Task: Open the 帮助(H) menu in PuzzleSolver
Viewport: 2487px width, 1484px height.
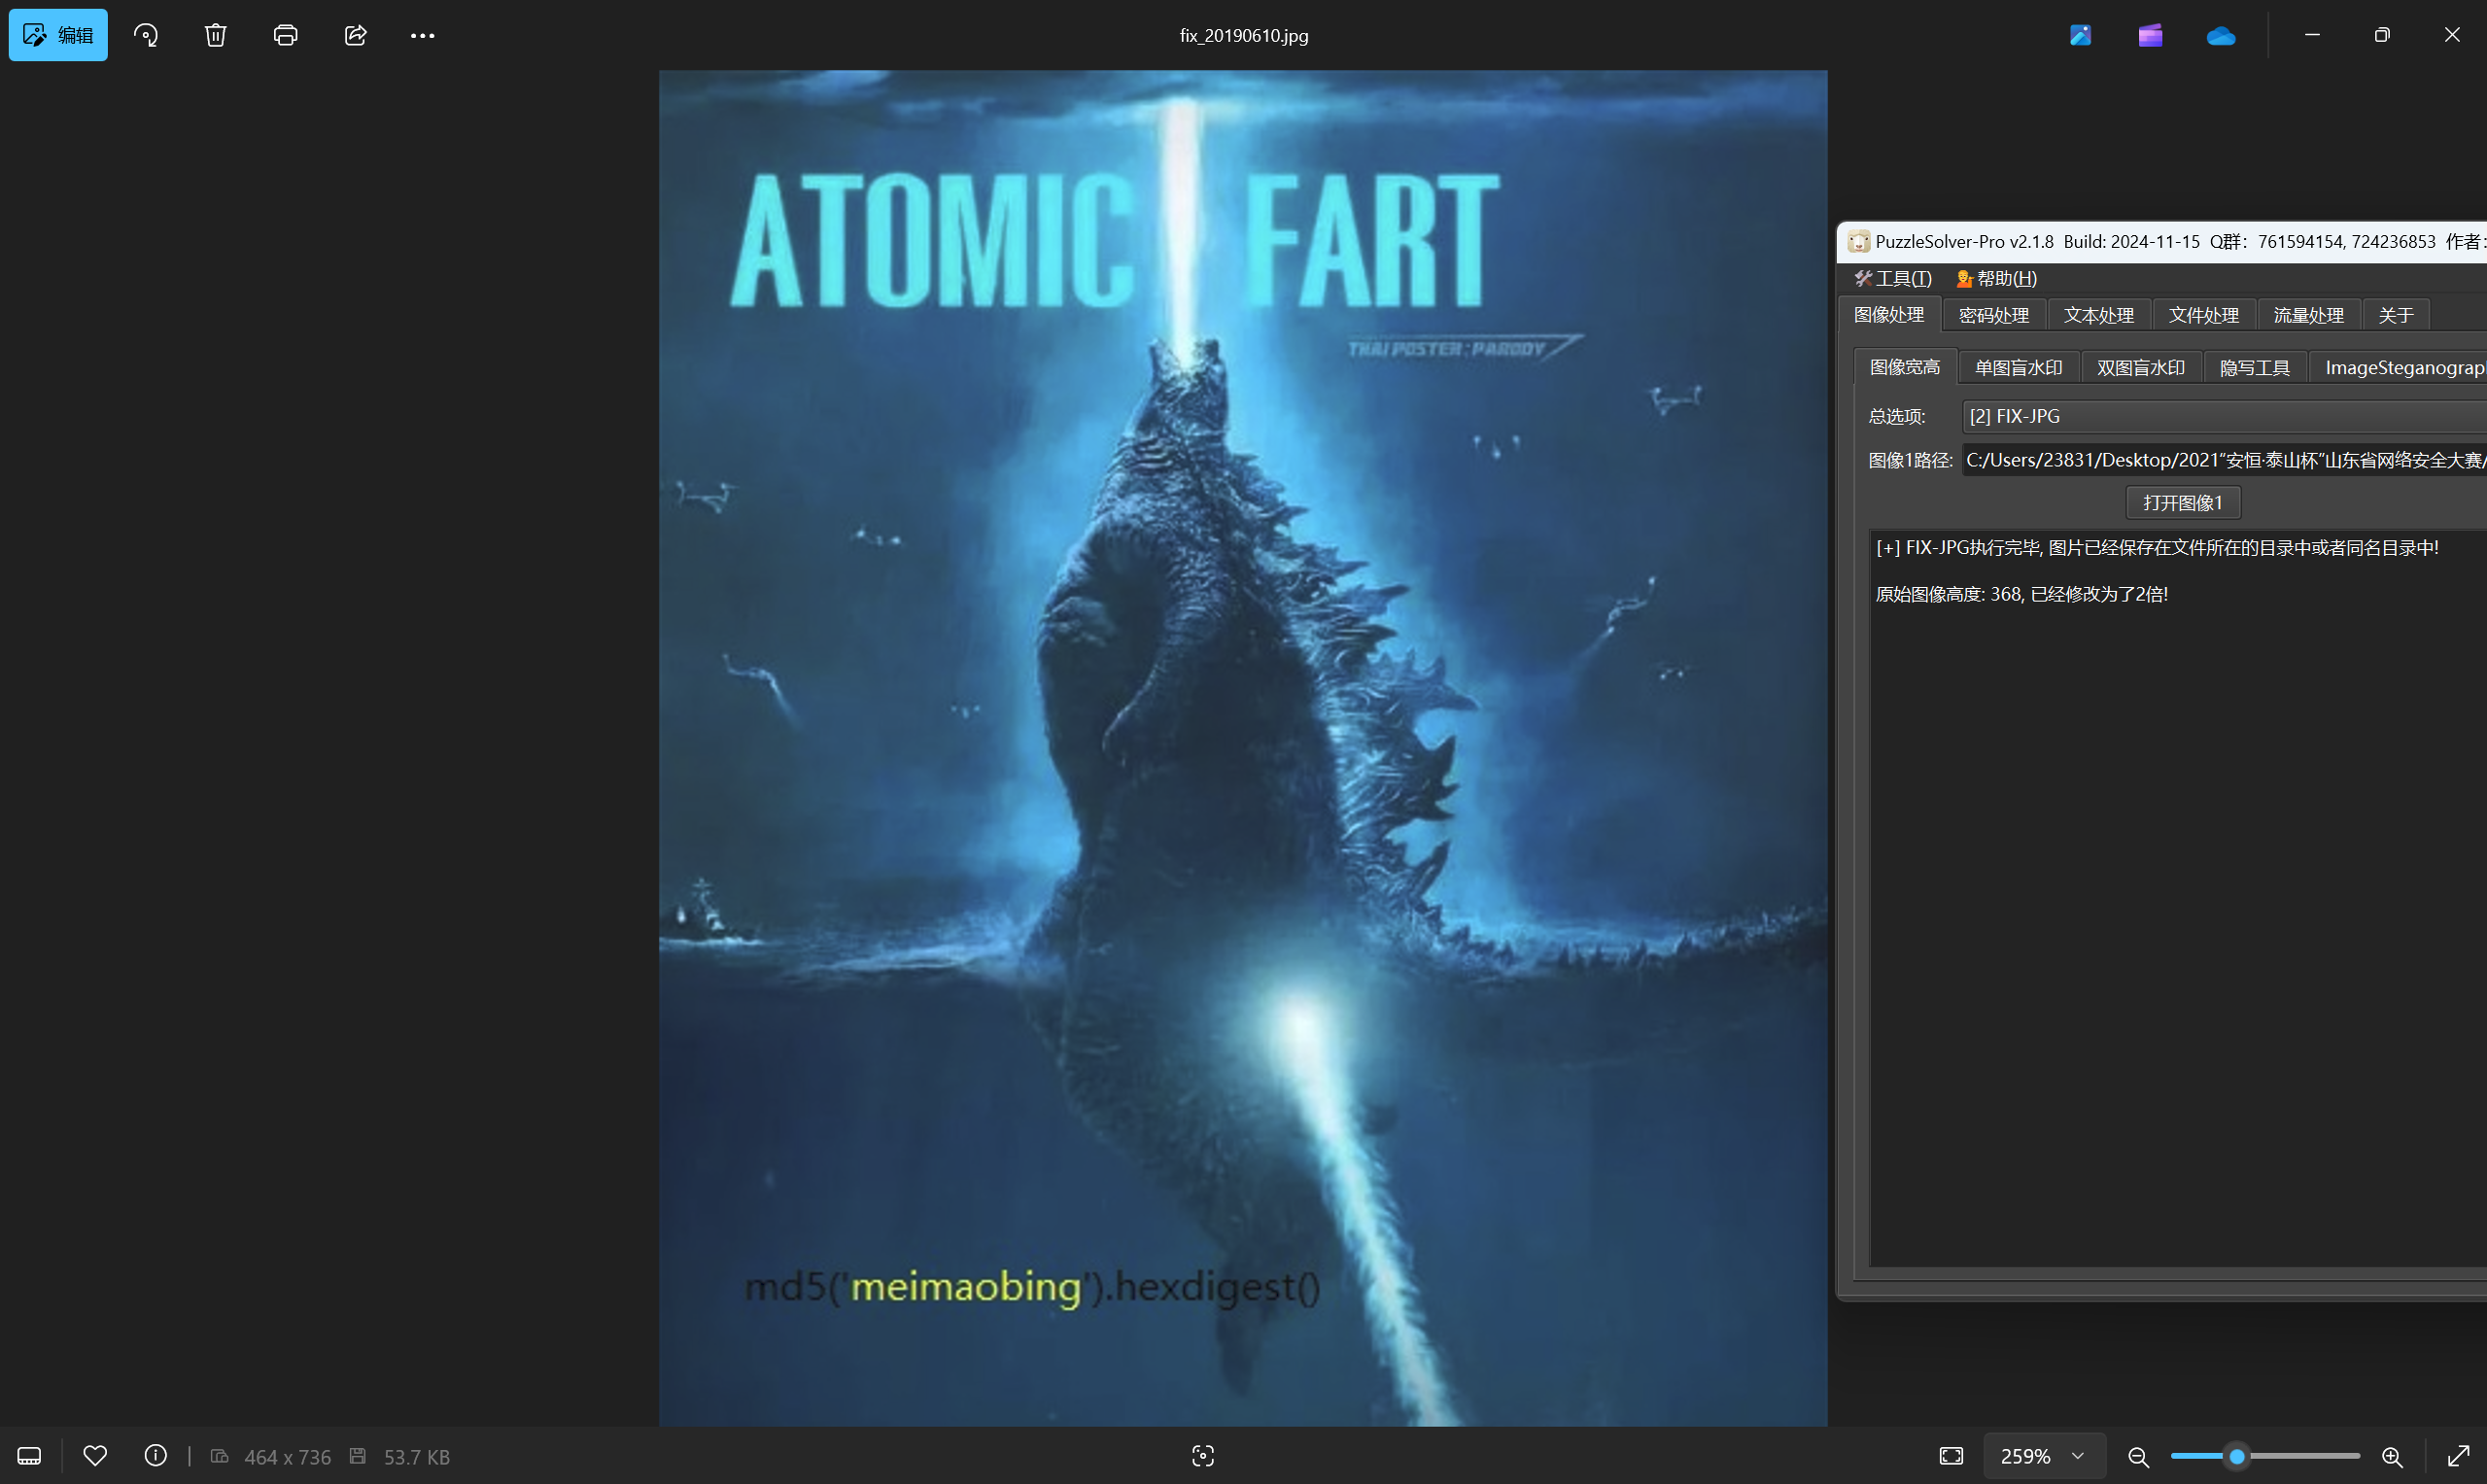Action: click(1997, 278)
